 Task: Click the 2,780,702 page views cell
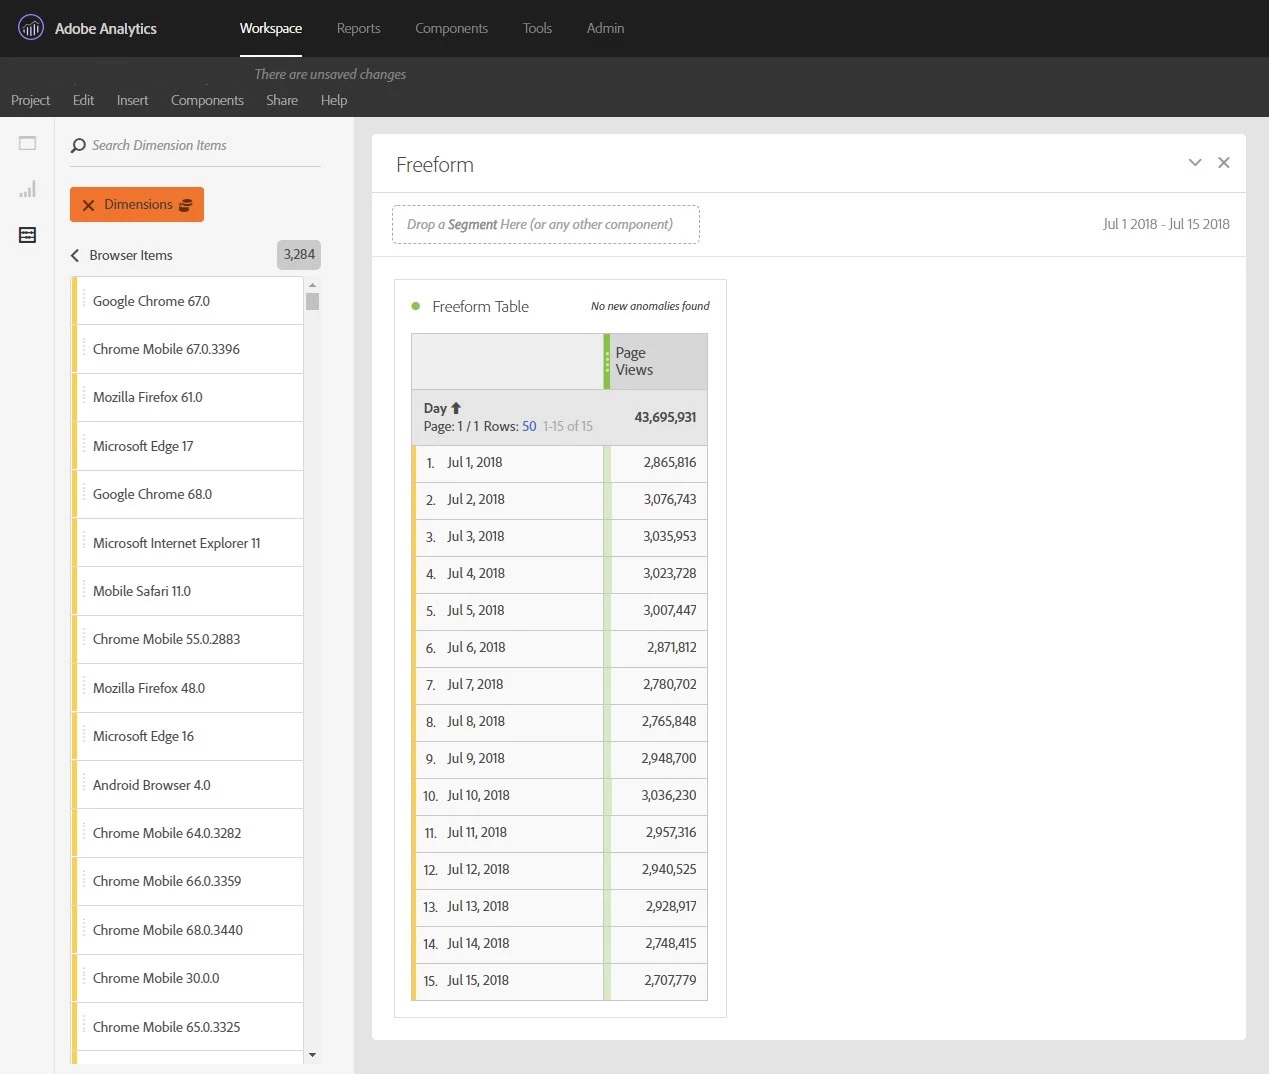point(658,684)
